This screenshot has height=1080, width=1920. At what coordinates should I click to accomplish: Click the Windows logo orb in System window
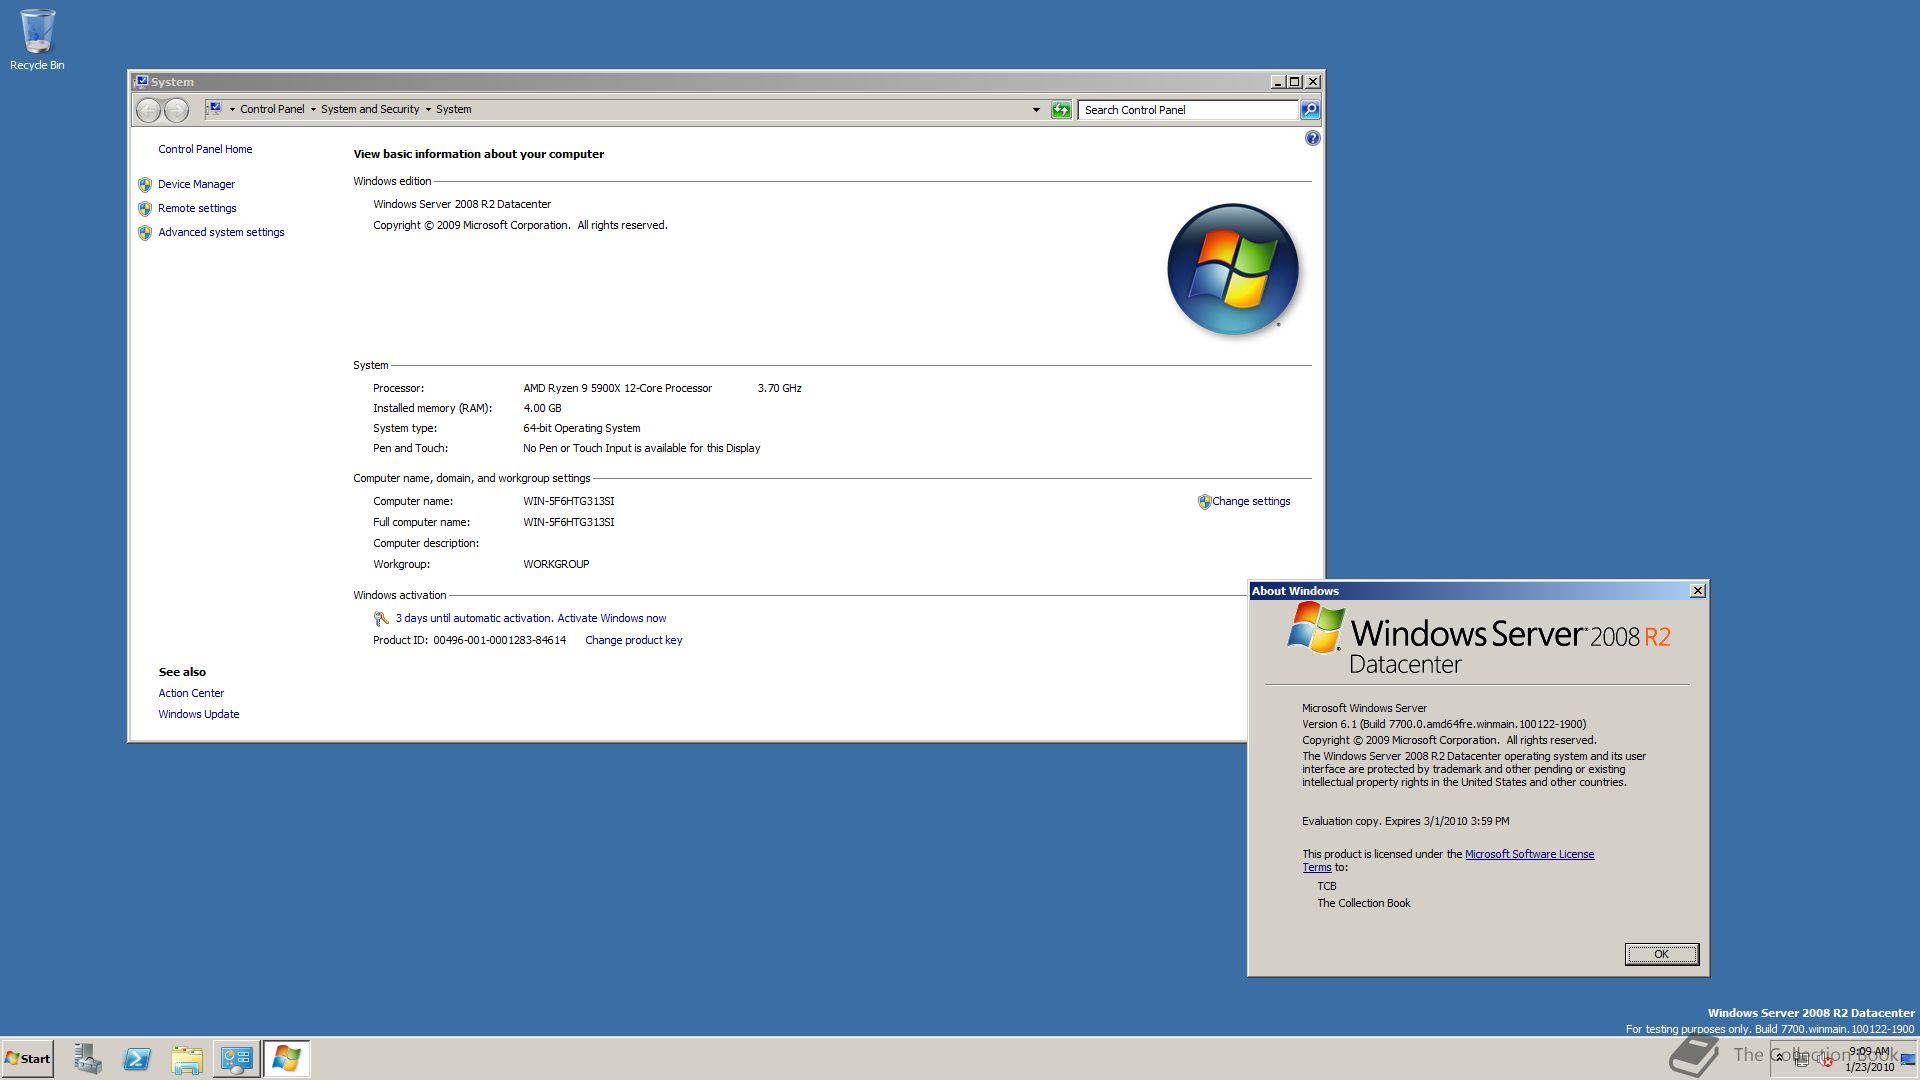point(1233,269)
